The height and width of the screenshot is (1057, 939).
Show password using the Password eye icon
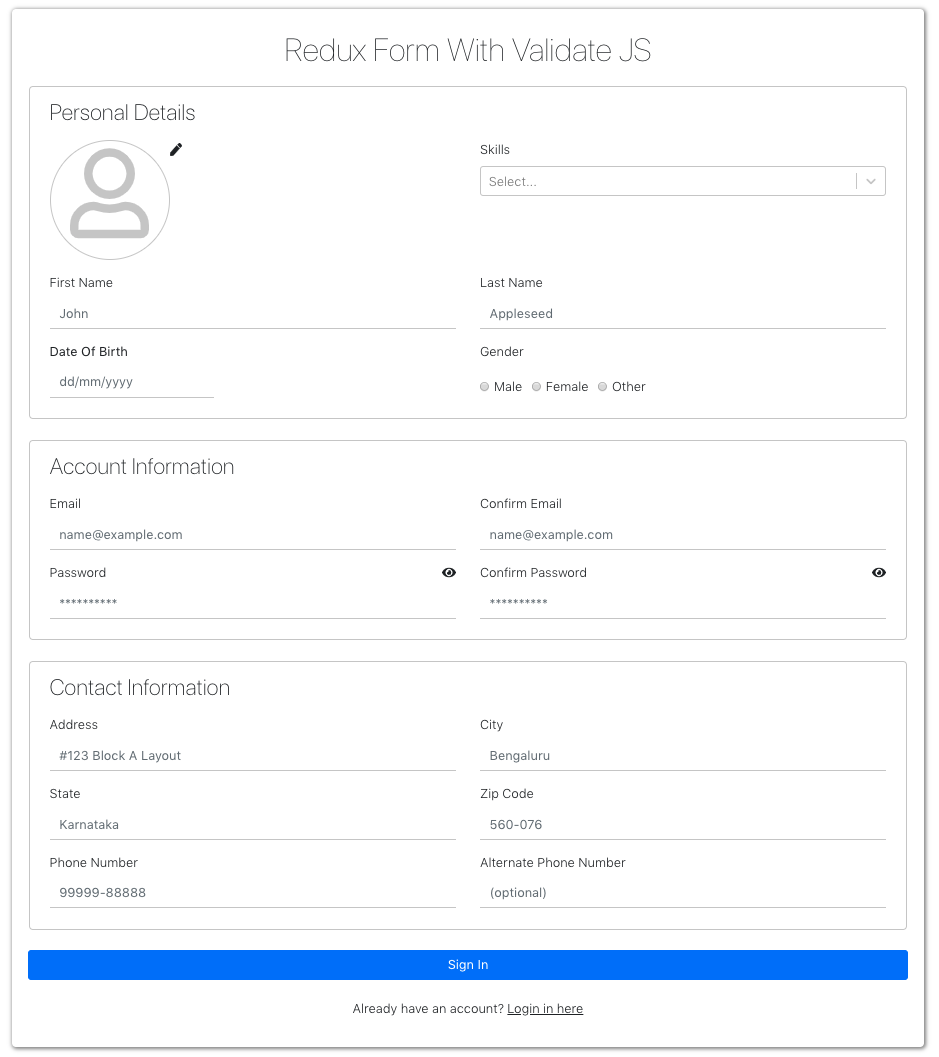(449, 573)
